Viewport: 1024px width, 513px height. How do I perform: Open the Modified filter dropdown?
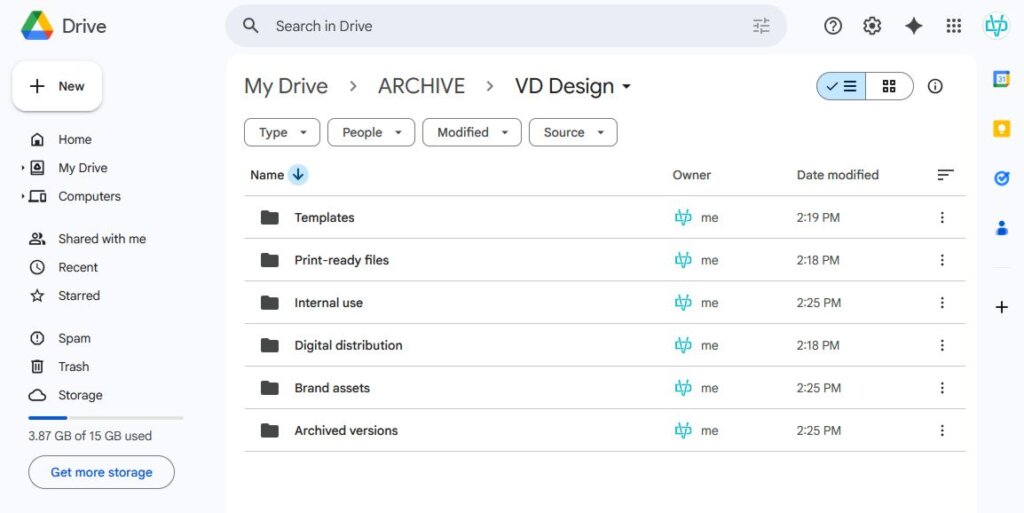point(472,132)
